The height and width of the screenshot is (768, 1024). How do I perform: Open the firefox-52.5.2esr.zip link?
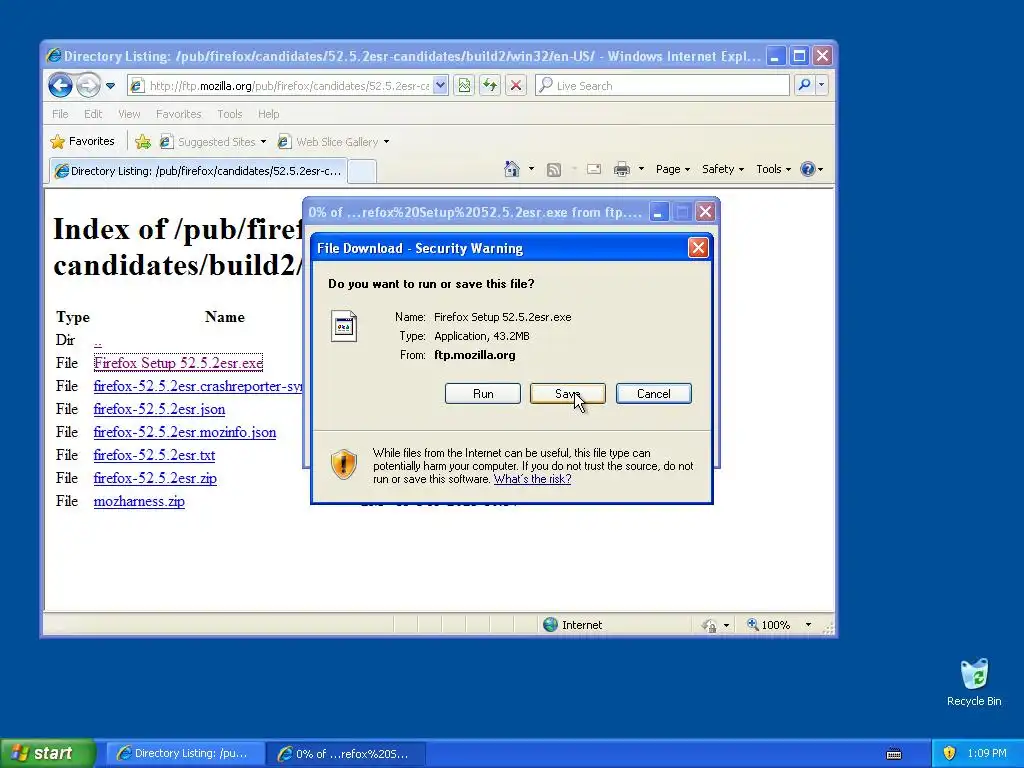point(155,478)
